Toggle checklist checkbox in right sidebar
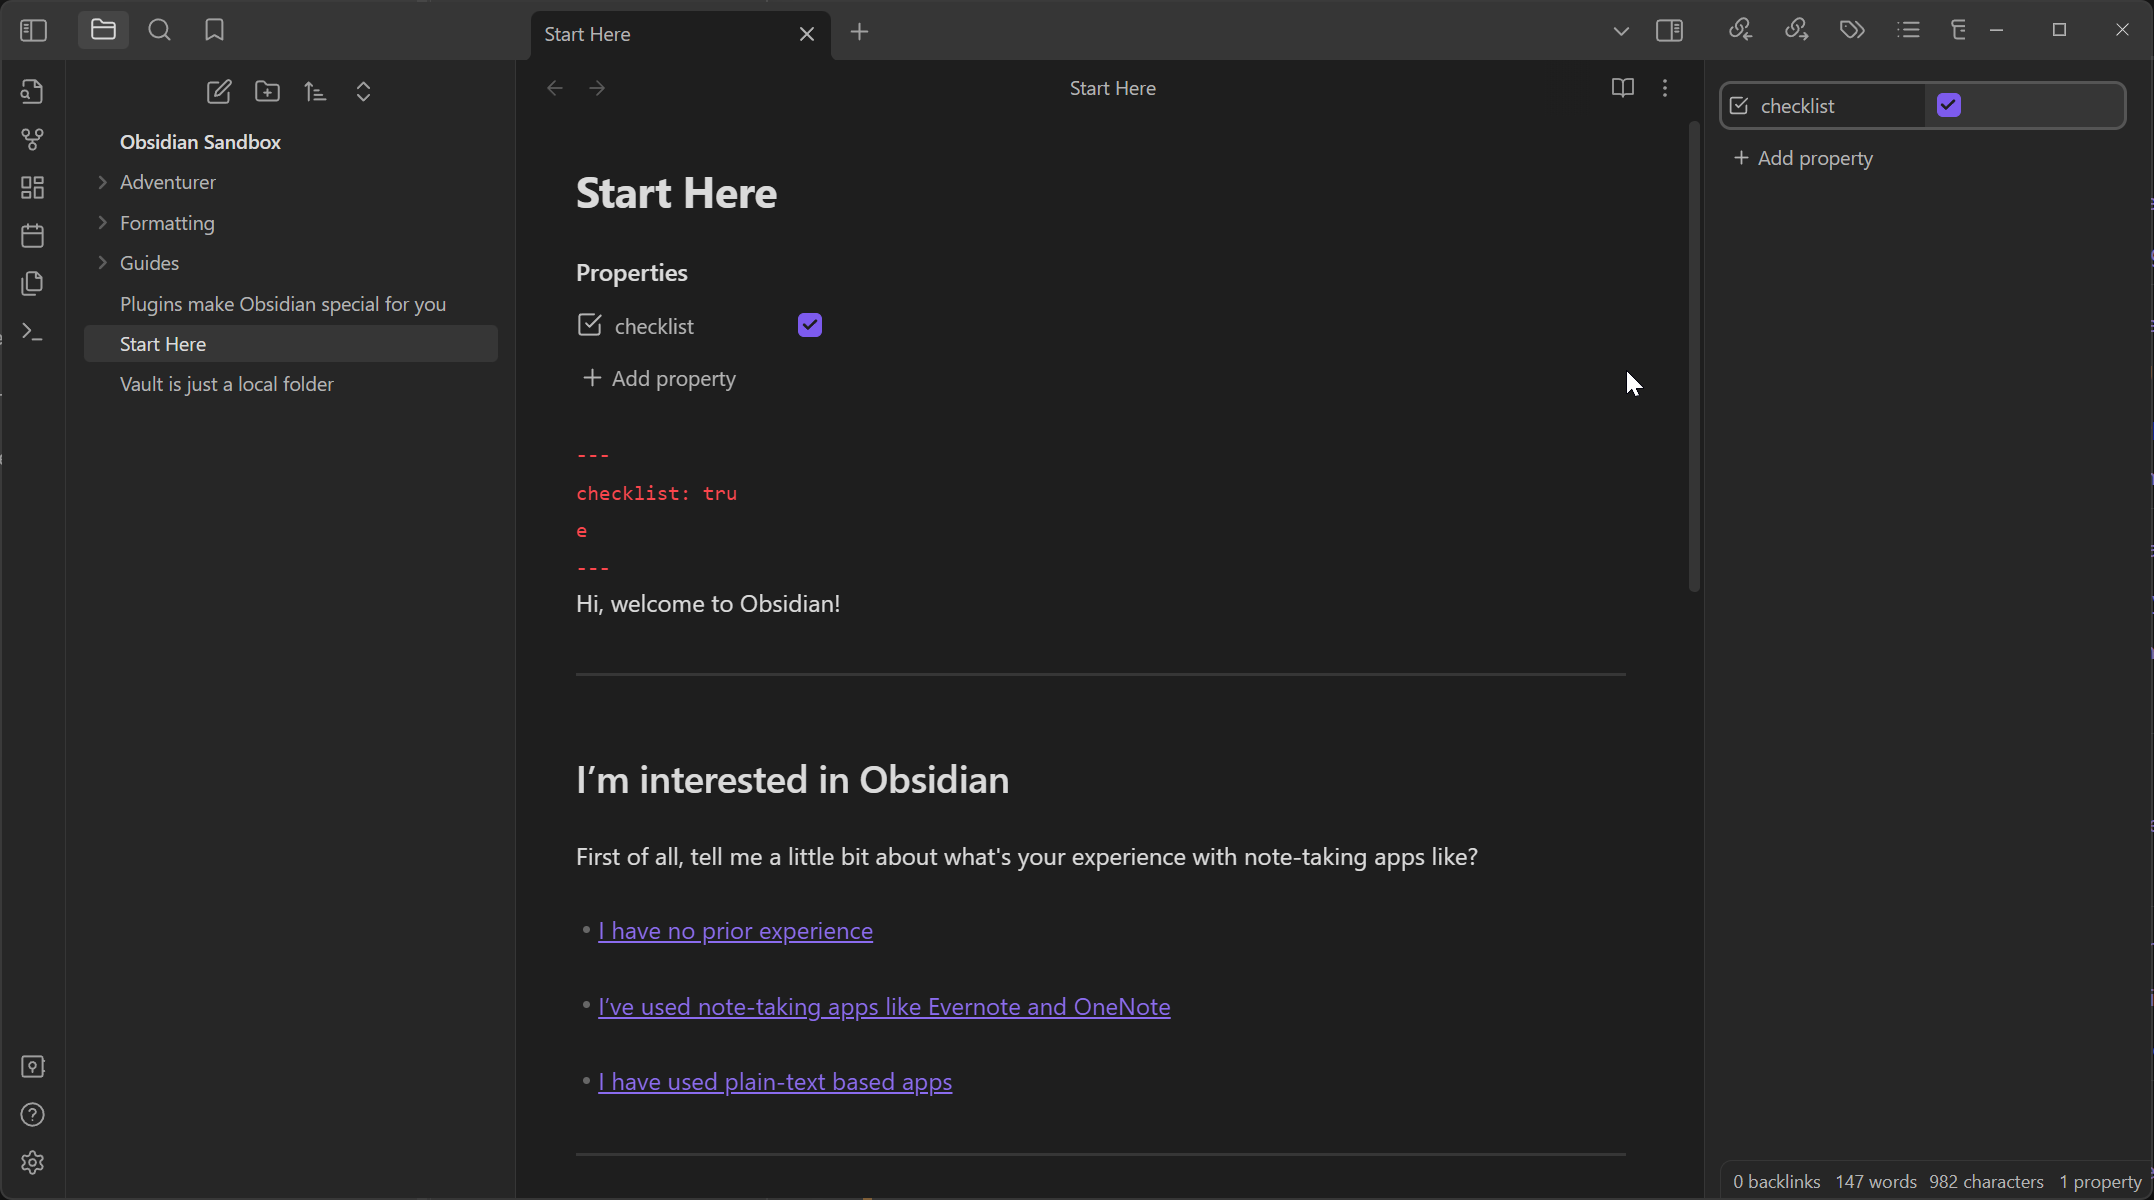Image resolution: width=2154 pixels, height=1200 pixels. 1949,105
